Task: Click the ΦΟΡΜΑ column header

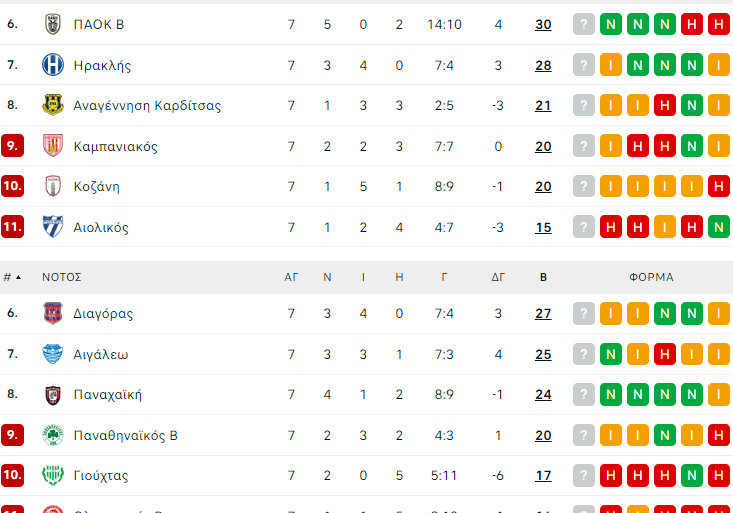Action: point(651,277)
